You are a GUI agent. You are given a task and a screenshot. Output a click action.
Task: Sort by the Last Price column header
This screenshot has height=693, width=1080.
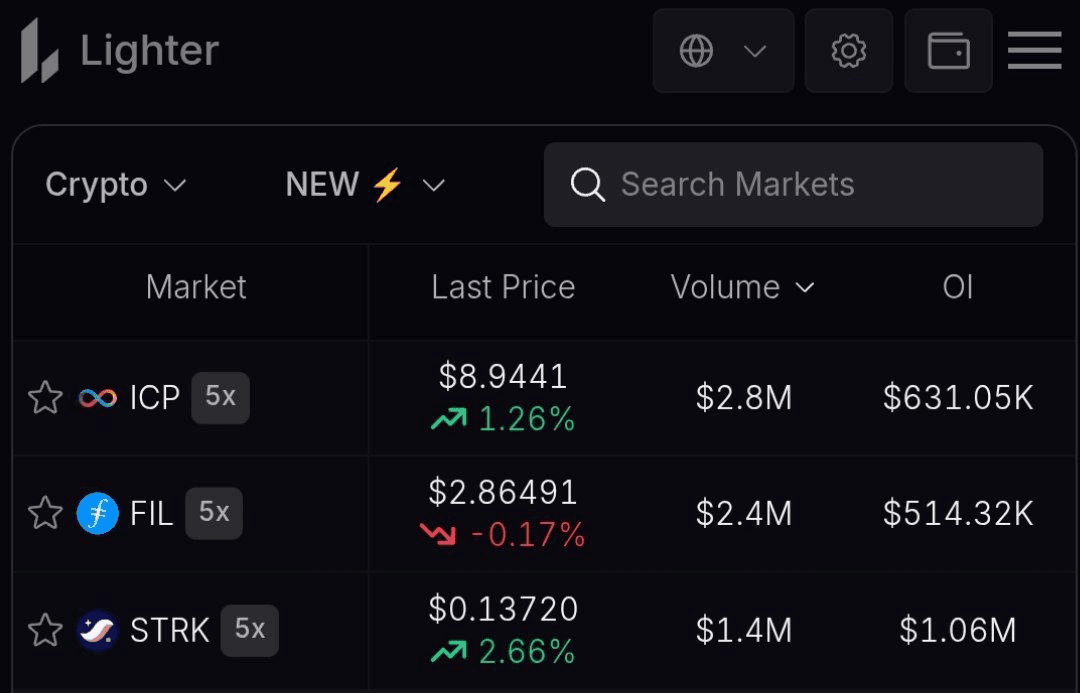[503, 288]
